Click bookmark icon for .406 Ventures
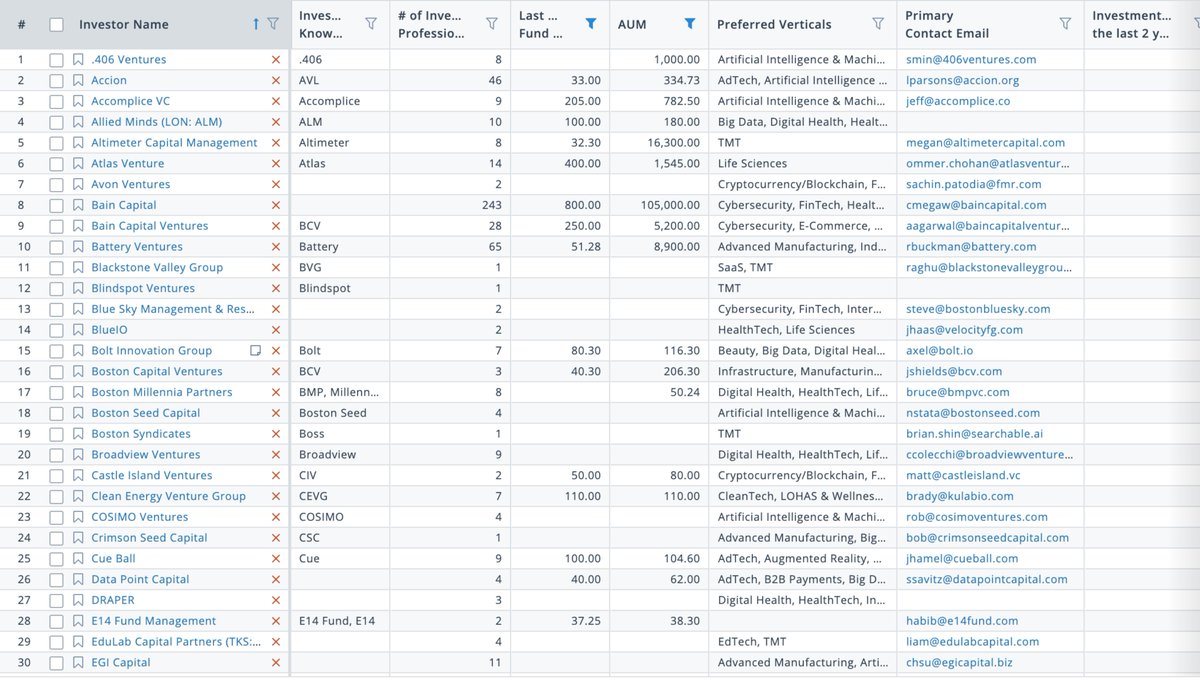1200x680 pixels. (x=78, y=60)
